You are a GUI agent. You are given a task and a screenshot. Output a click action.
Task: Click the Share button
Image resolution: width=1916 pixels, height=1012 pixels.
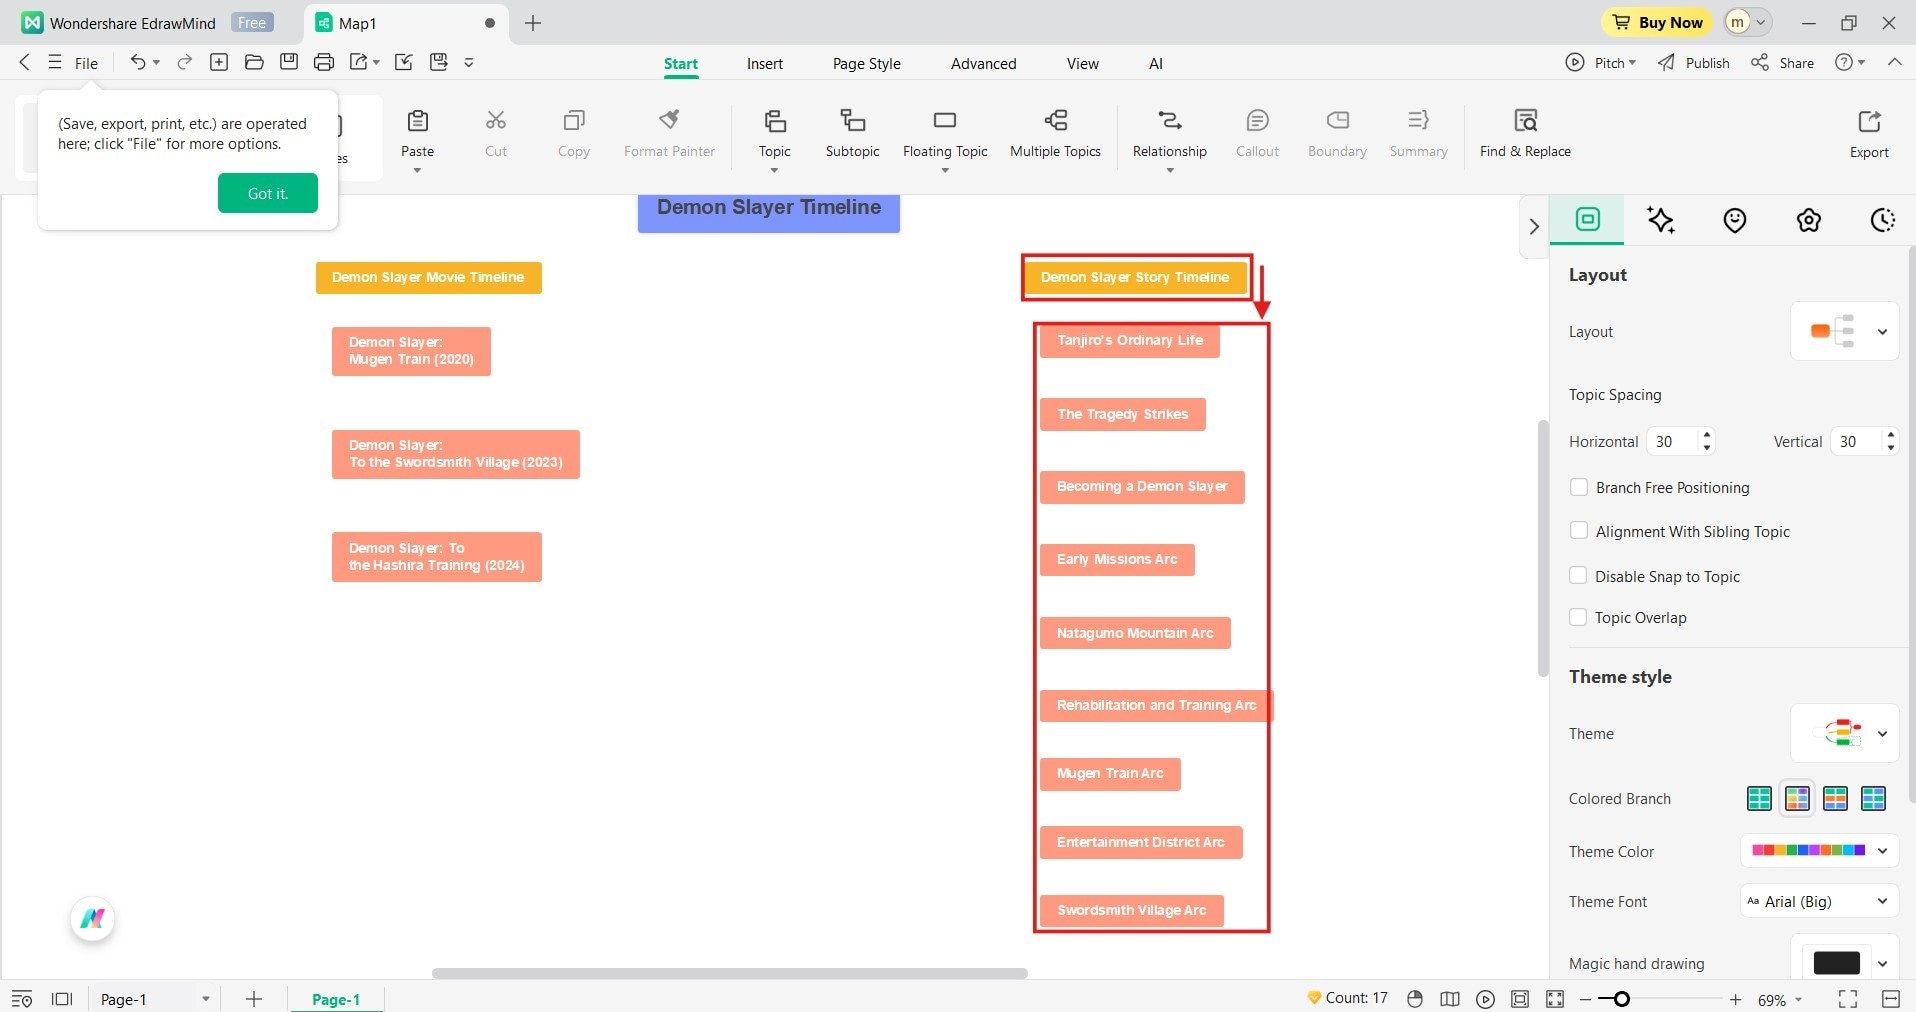[x=1783, y=62]
